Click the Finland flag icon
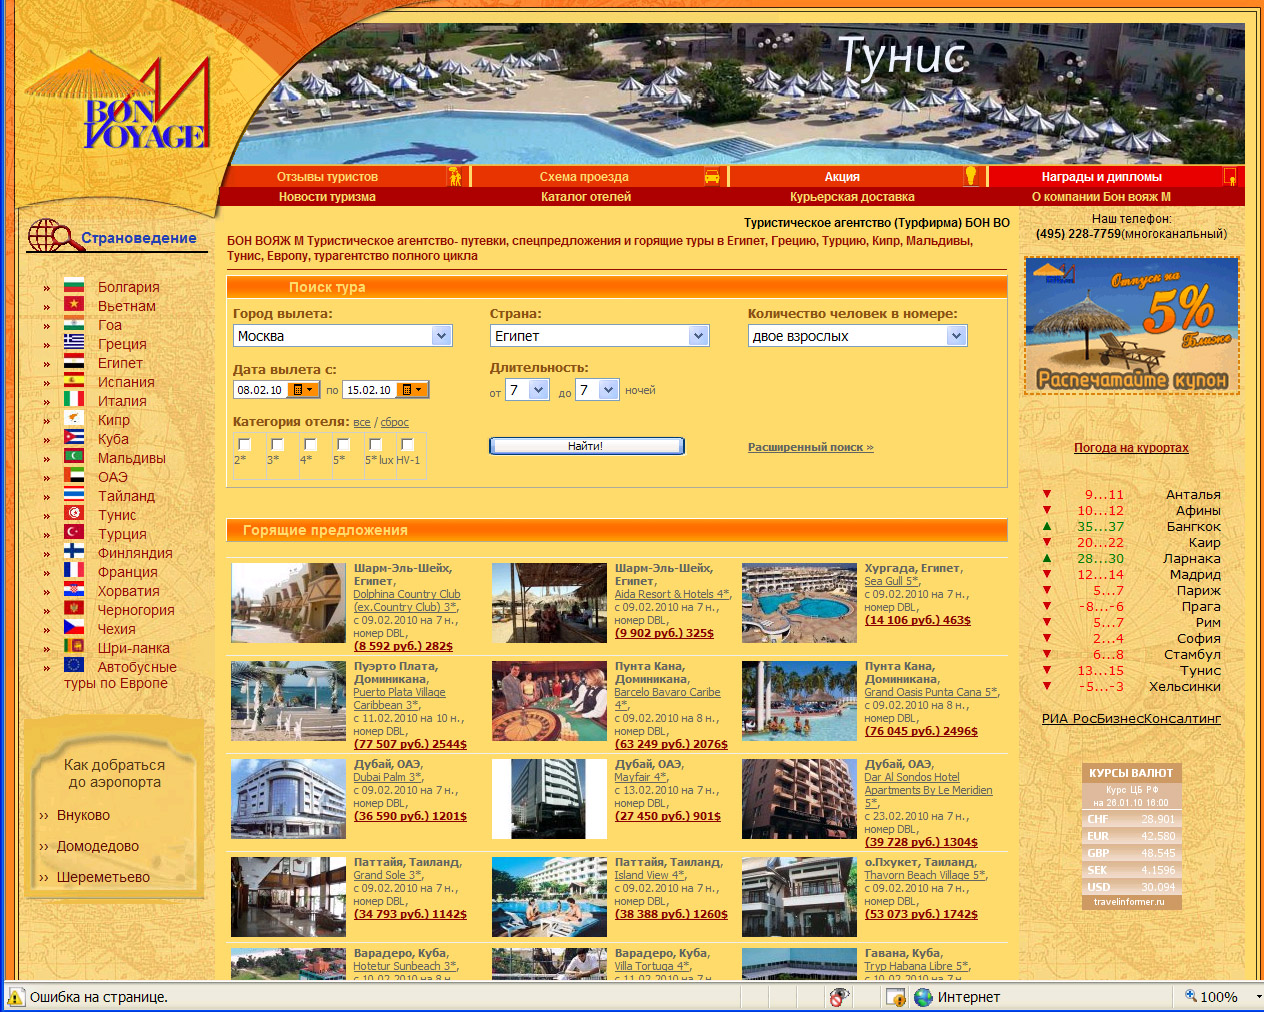 click(74, 553)
